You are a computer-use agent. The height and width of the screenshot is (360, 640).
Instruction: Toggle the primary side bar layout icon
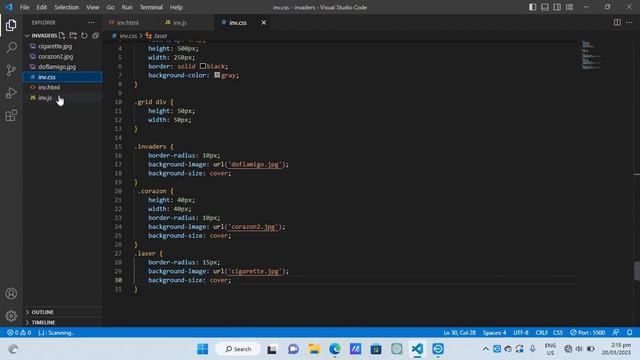pos(532,7)
